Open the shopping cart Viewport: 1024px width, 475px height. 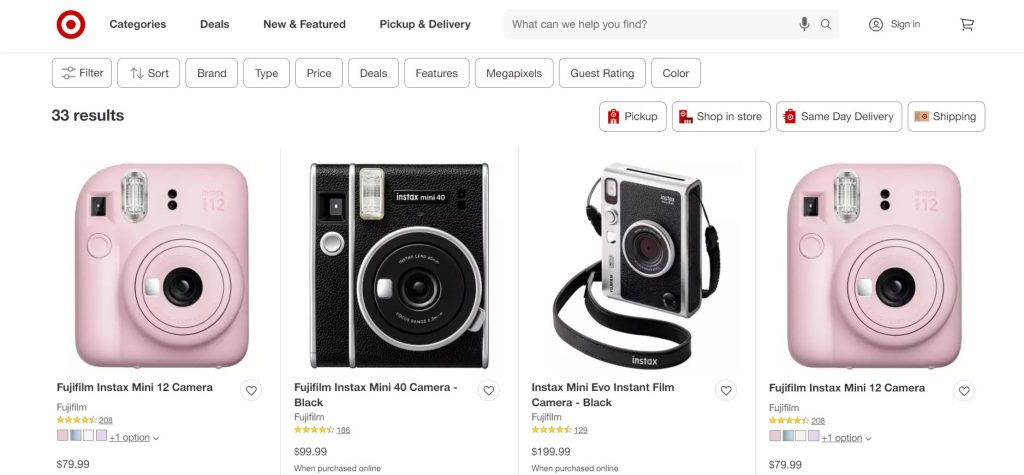967,24
